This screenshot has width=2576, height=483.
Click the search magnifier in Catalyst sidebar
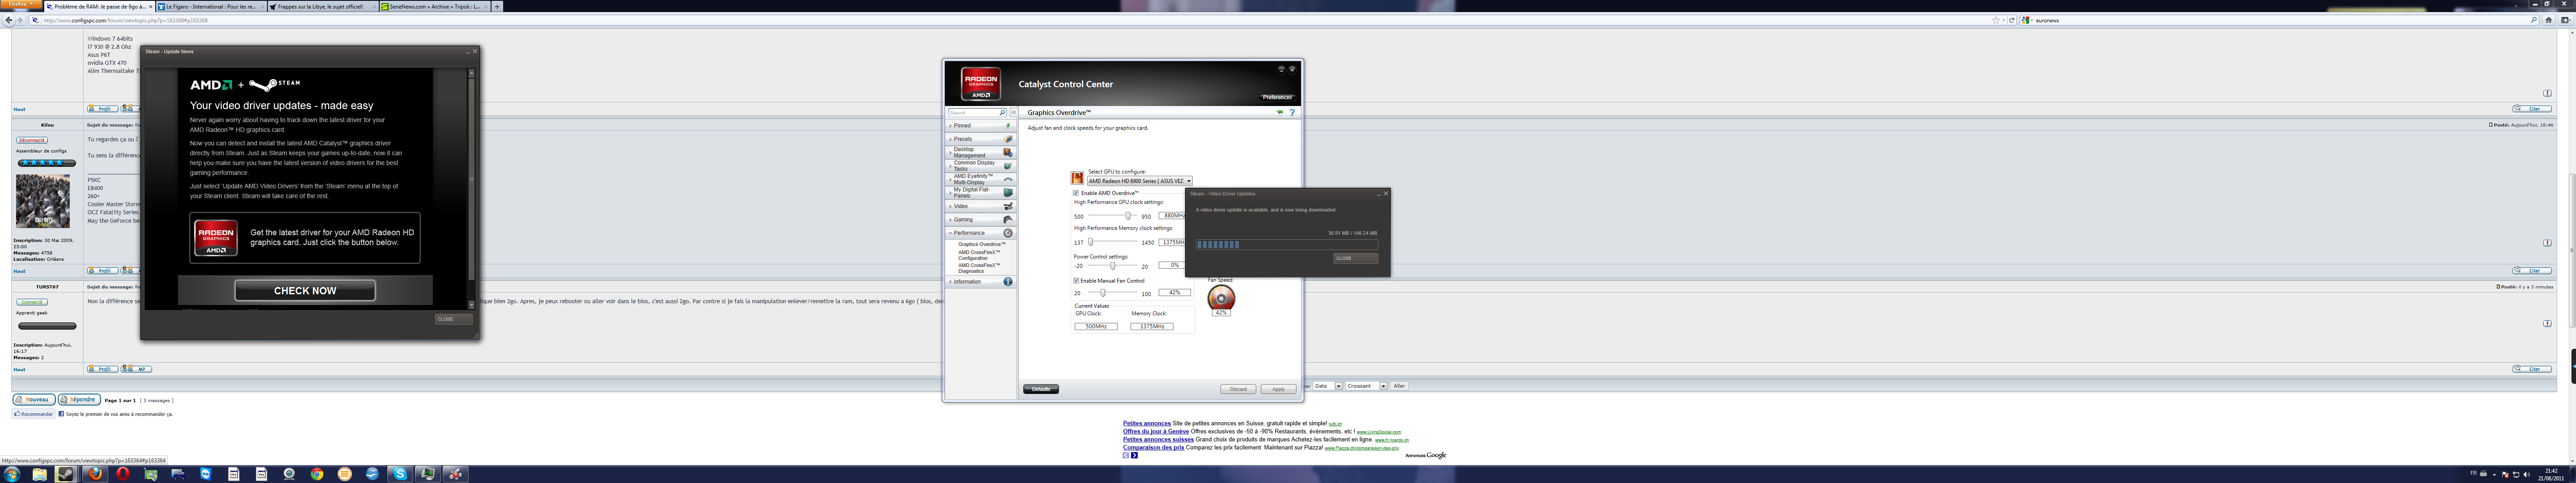[x=1002, y=113]
